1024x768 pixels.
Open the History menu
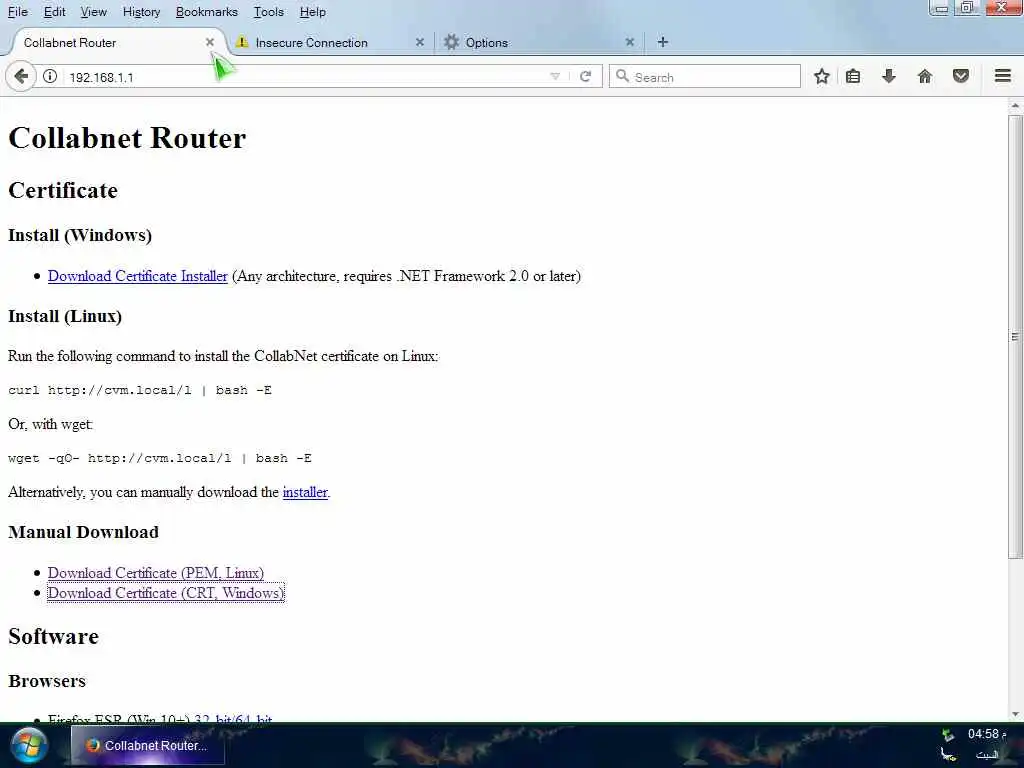click(141, 12)
